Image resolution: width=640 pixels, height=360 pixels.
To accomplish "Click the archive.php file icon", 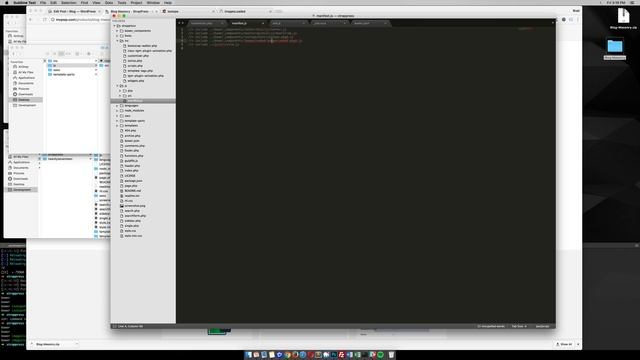I will (122, 136).
